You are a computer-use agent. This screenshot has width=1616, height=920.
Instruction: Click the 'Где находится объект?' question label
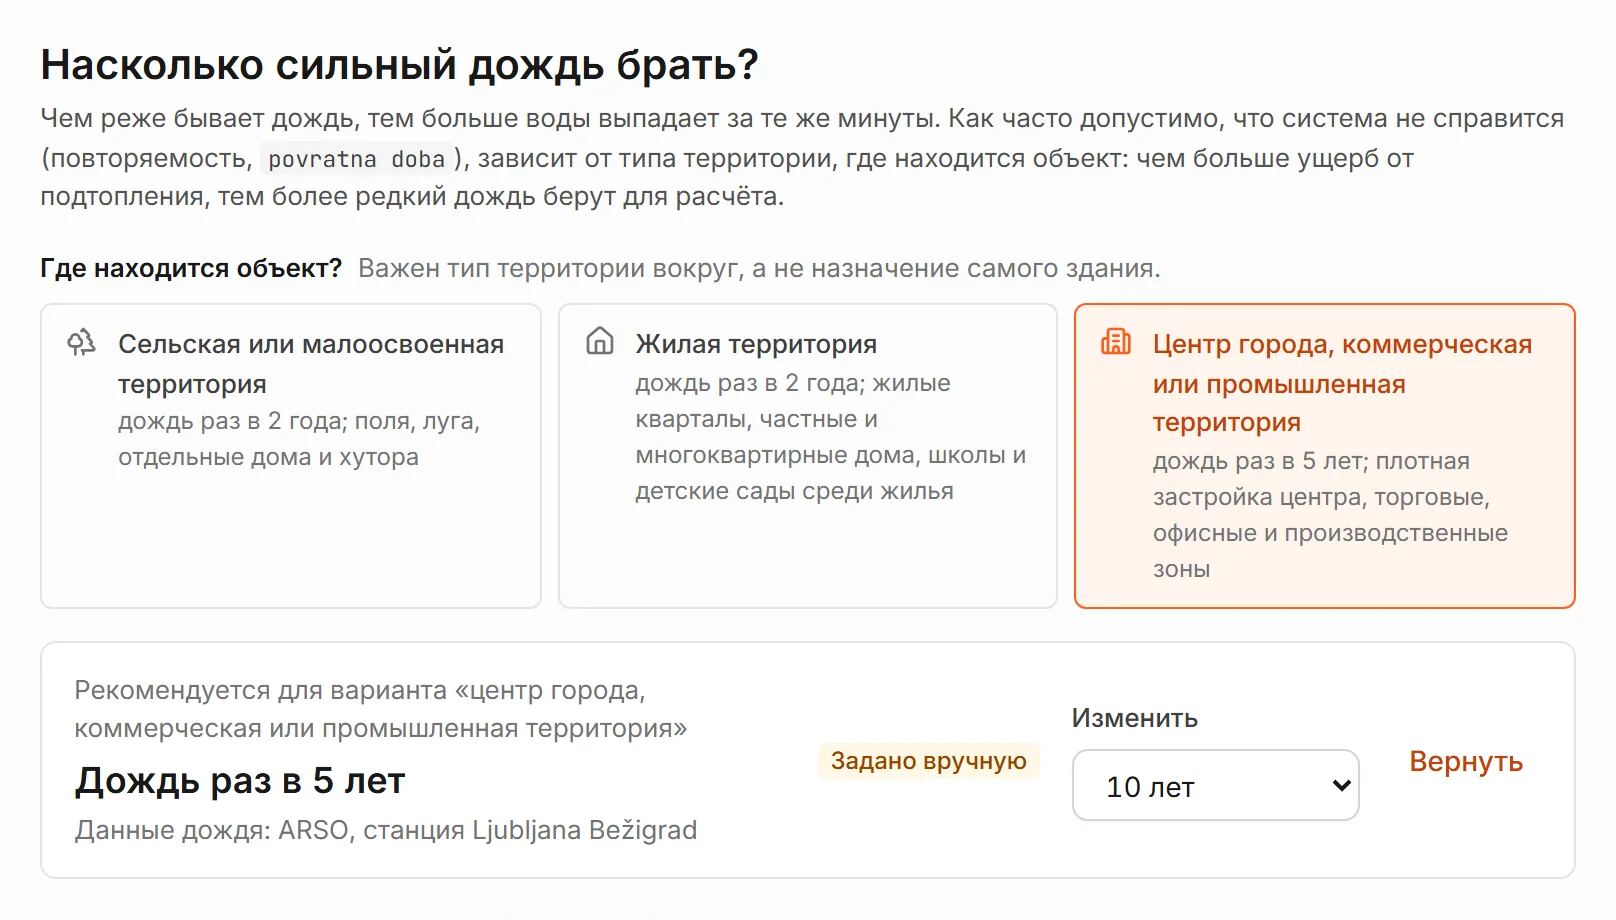coord(191,269)
